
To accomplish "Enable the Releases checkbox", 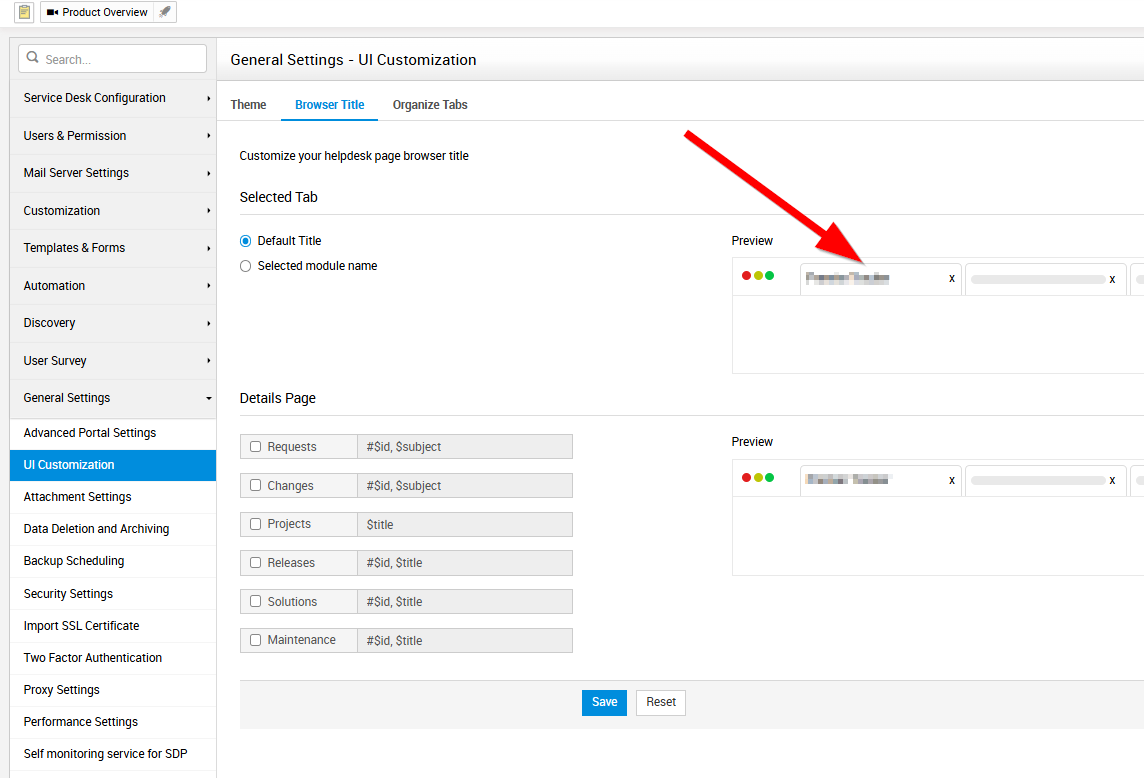I will [255, 563].
